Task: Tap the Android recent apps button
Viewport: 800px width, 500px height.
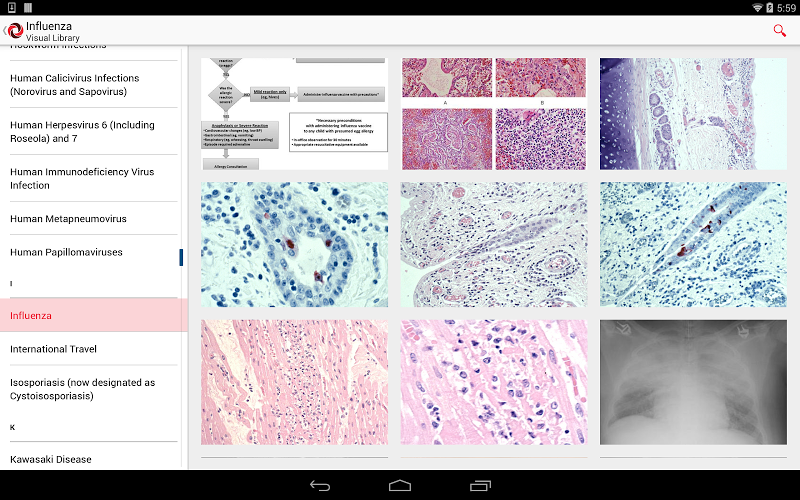Action: [x=480, y=485]
